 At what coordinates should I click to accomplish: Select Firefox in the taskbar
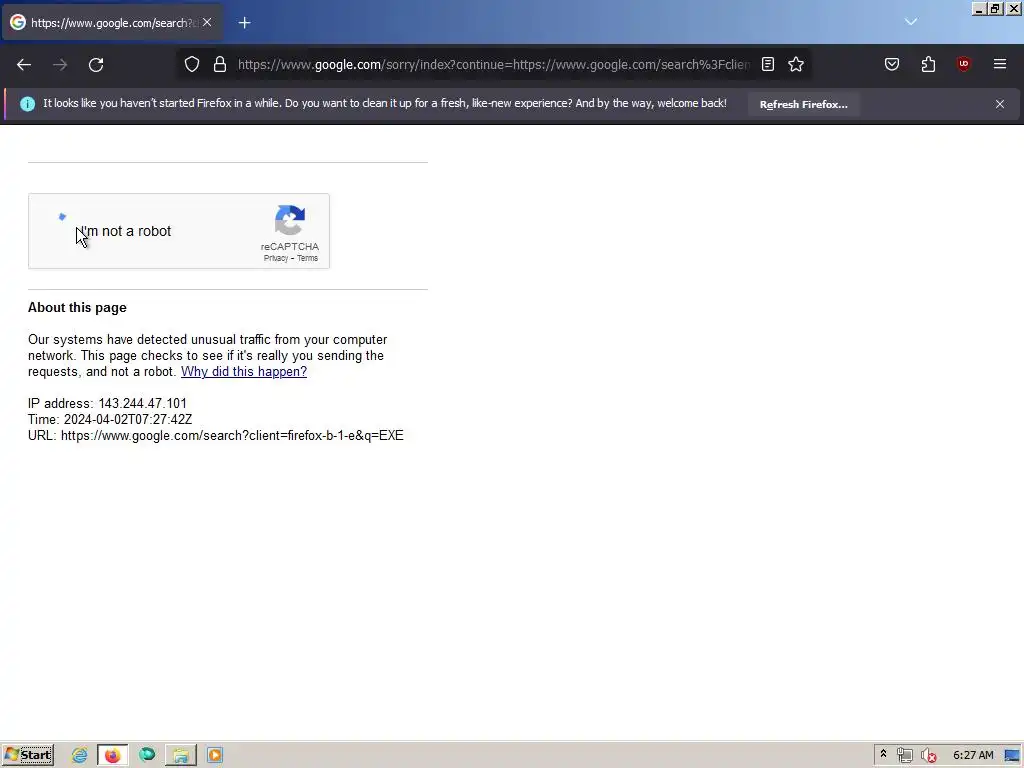tap(112, 756)
